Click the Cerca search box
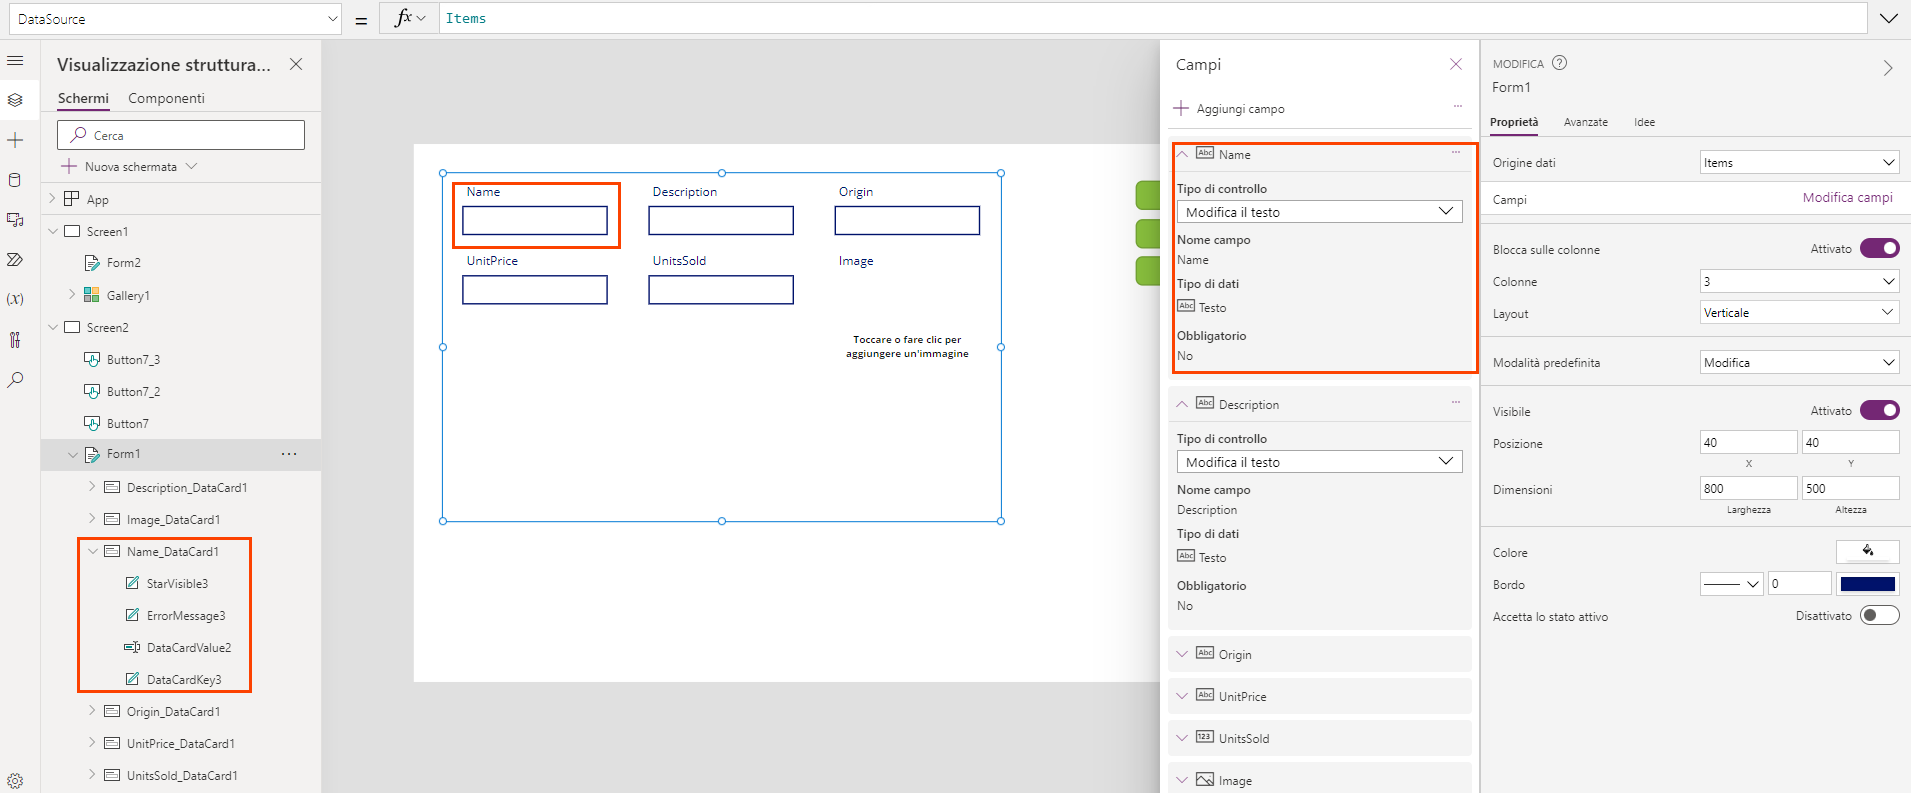This screenshot has width=1911, height=793. coord(181,135)
